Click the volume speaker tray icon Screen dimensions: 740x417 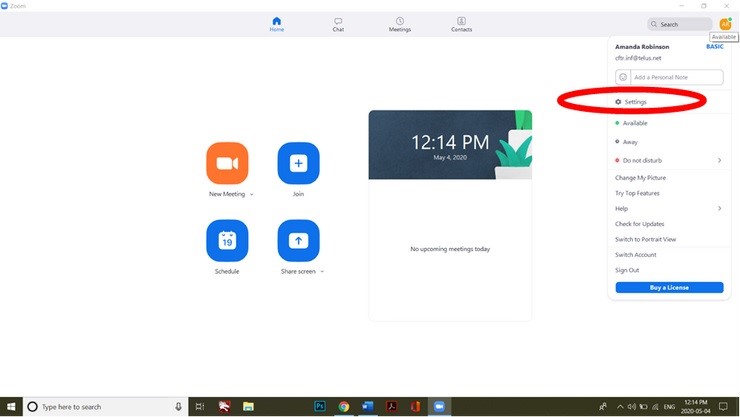point(631,407)
